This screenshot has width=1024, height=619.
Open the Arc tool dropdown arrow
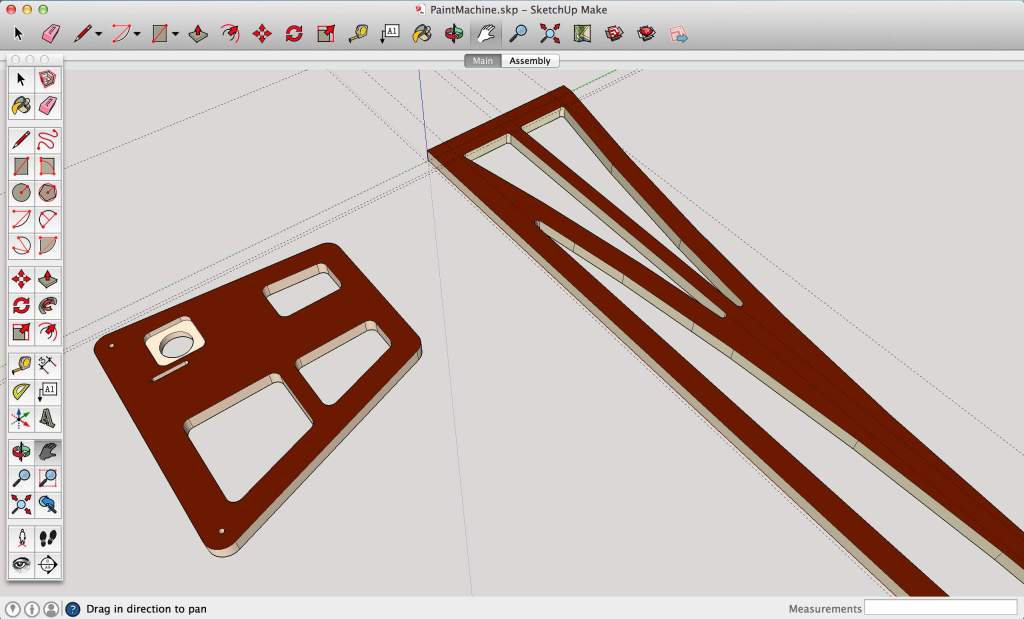136,35
